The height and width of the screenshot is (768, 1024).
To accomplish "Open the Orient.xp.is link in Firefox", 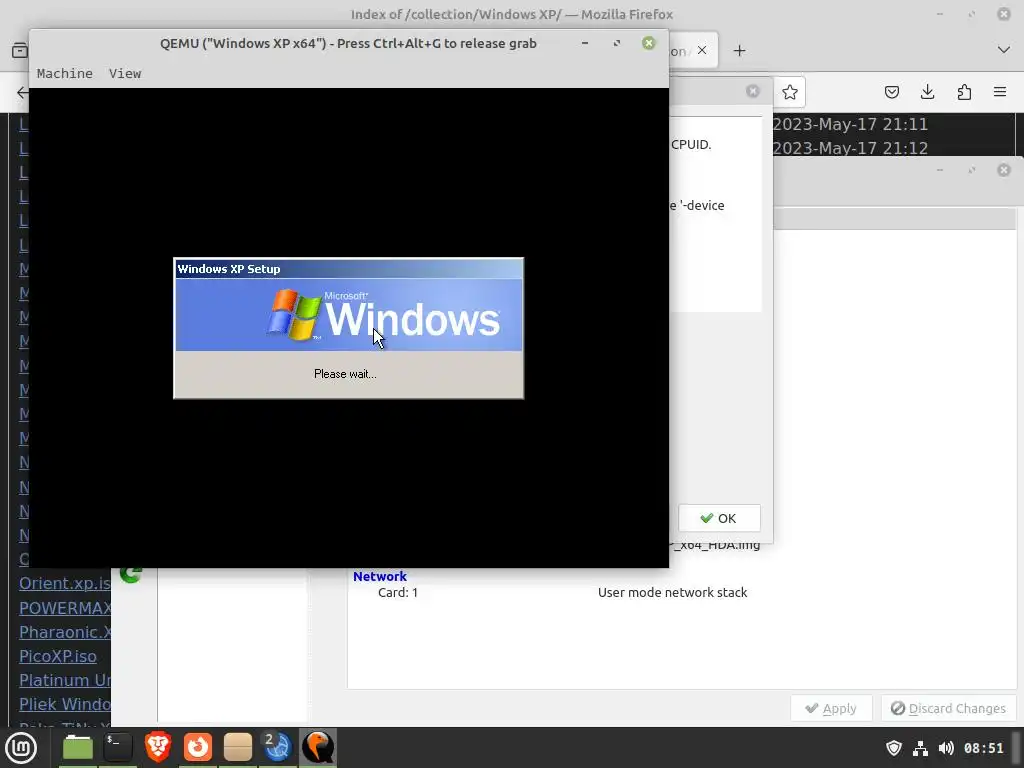I will pyautogui.click(x=65, y=583).
